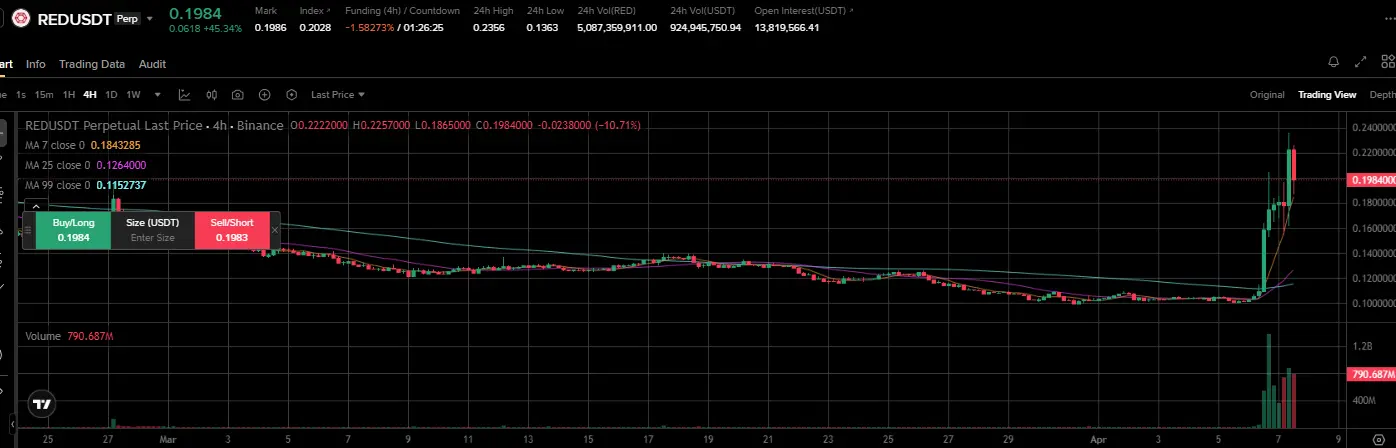Click the Index price label link

313,10
